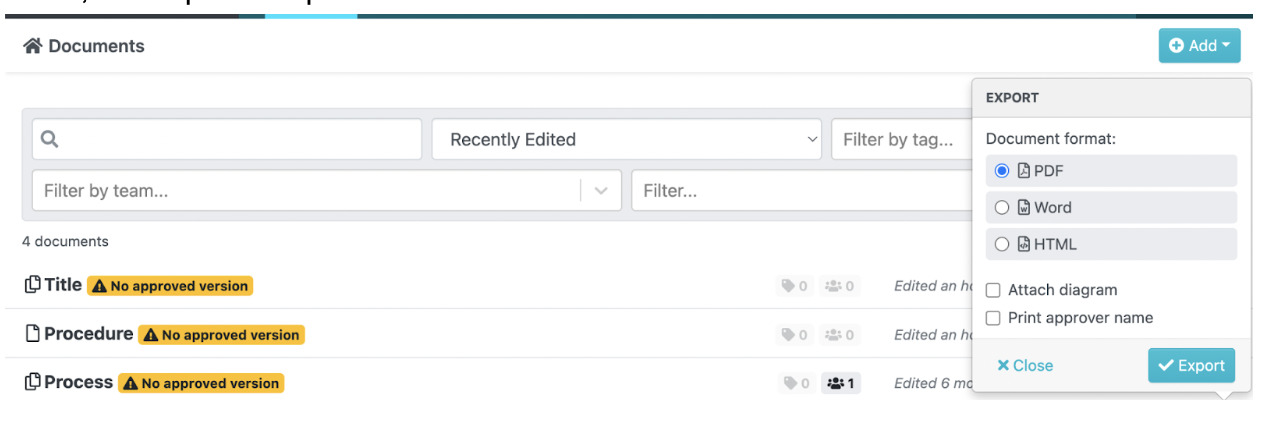This screenshot has width=1284, height=444.
Task: Open the Filter by team dropdown arrow
Action: [601, 191]
